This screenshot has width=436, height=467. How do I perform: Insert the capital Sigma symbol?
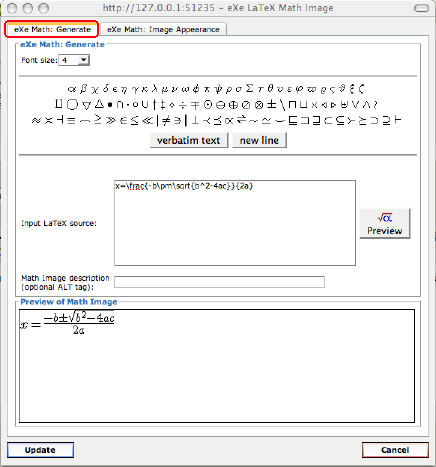tap(249, 88)
